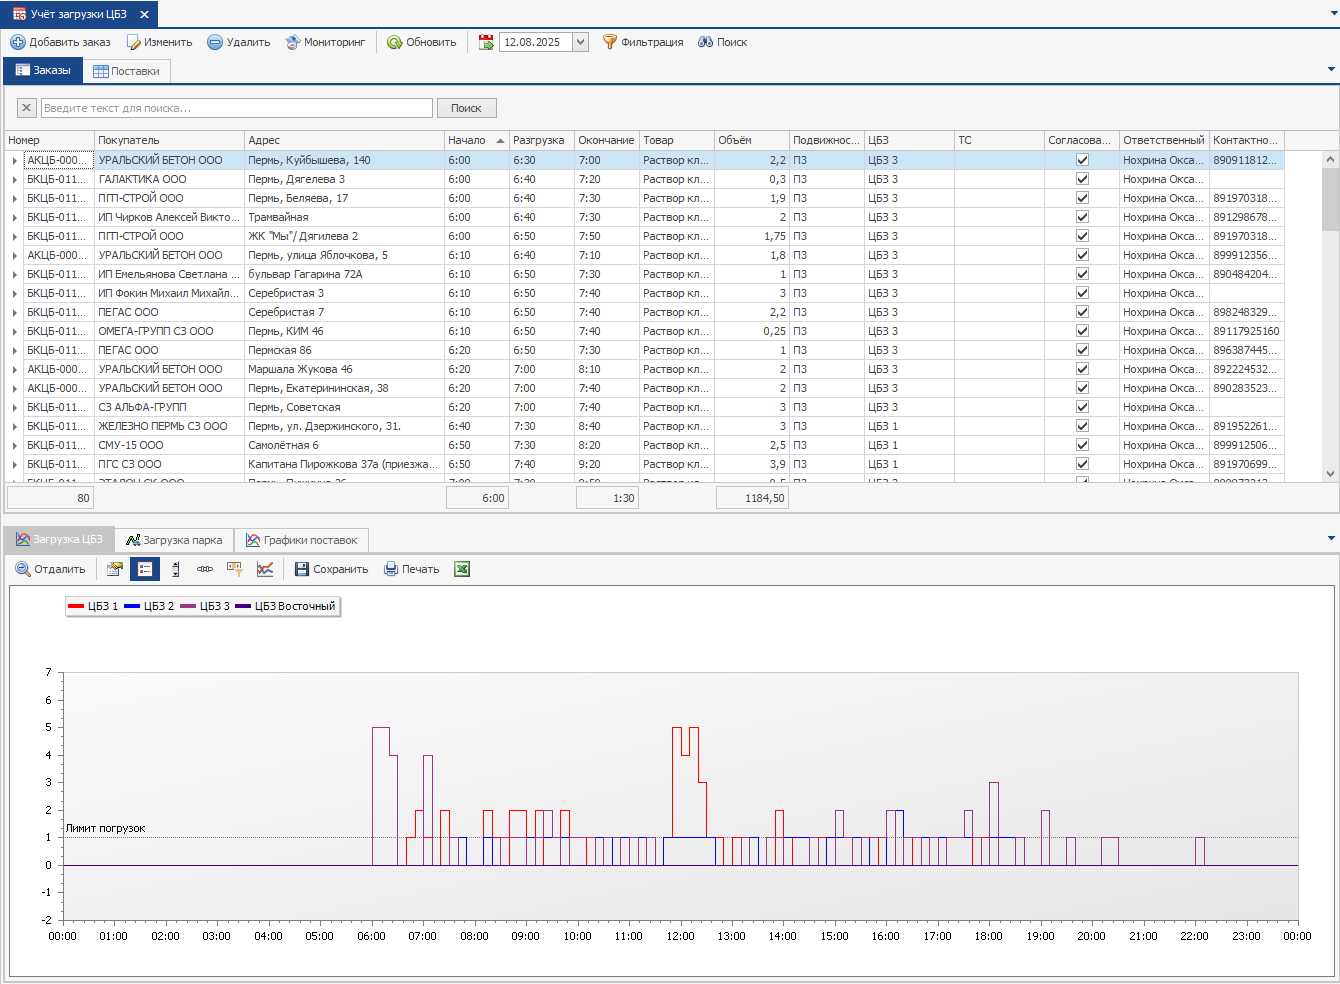Click the search text input field
Viewport: 1340px width, 984px height.
(236, 108)
